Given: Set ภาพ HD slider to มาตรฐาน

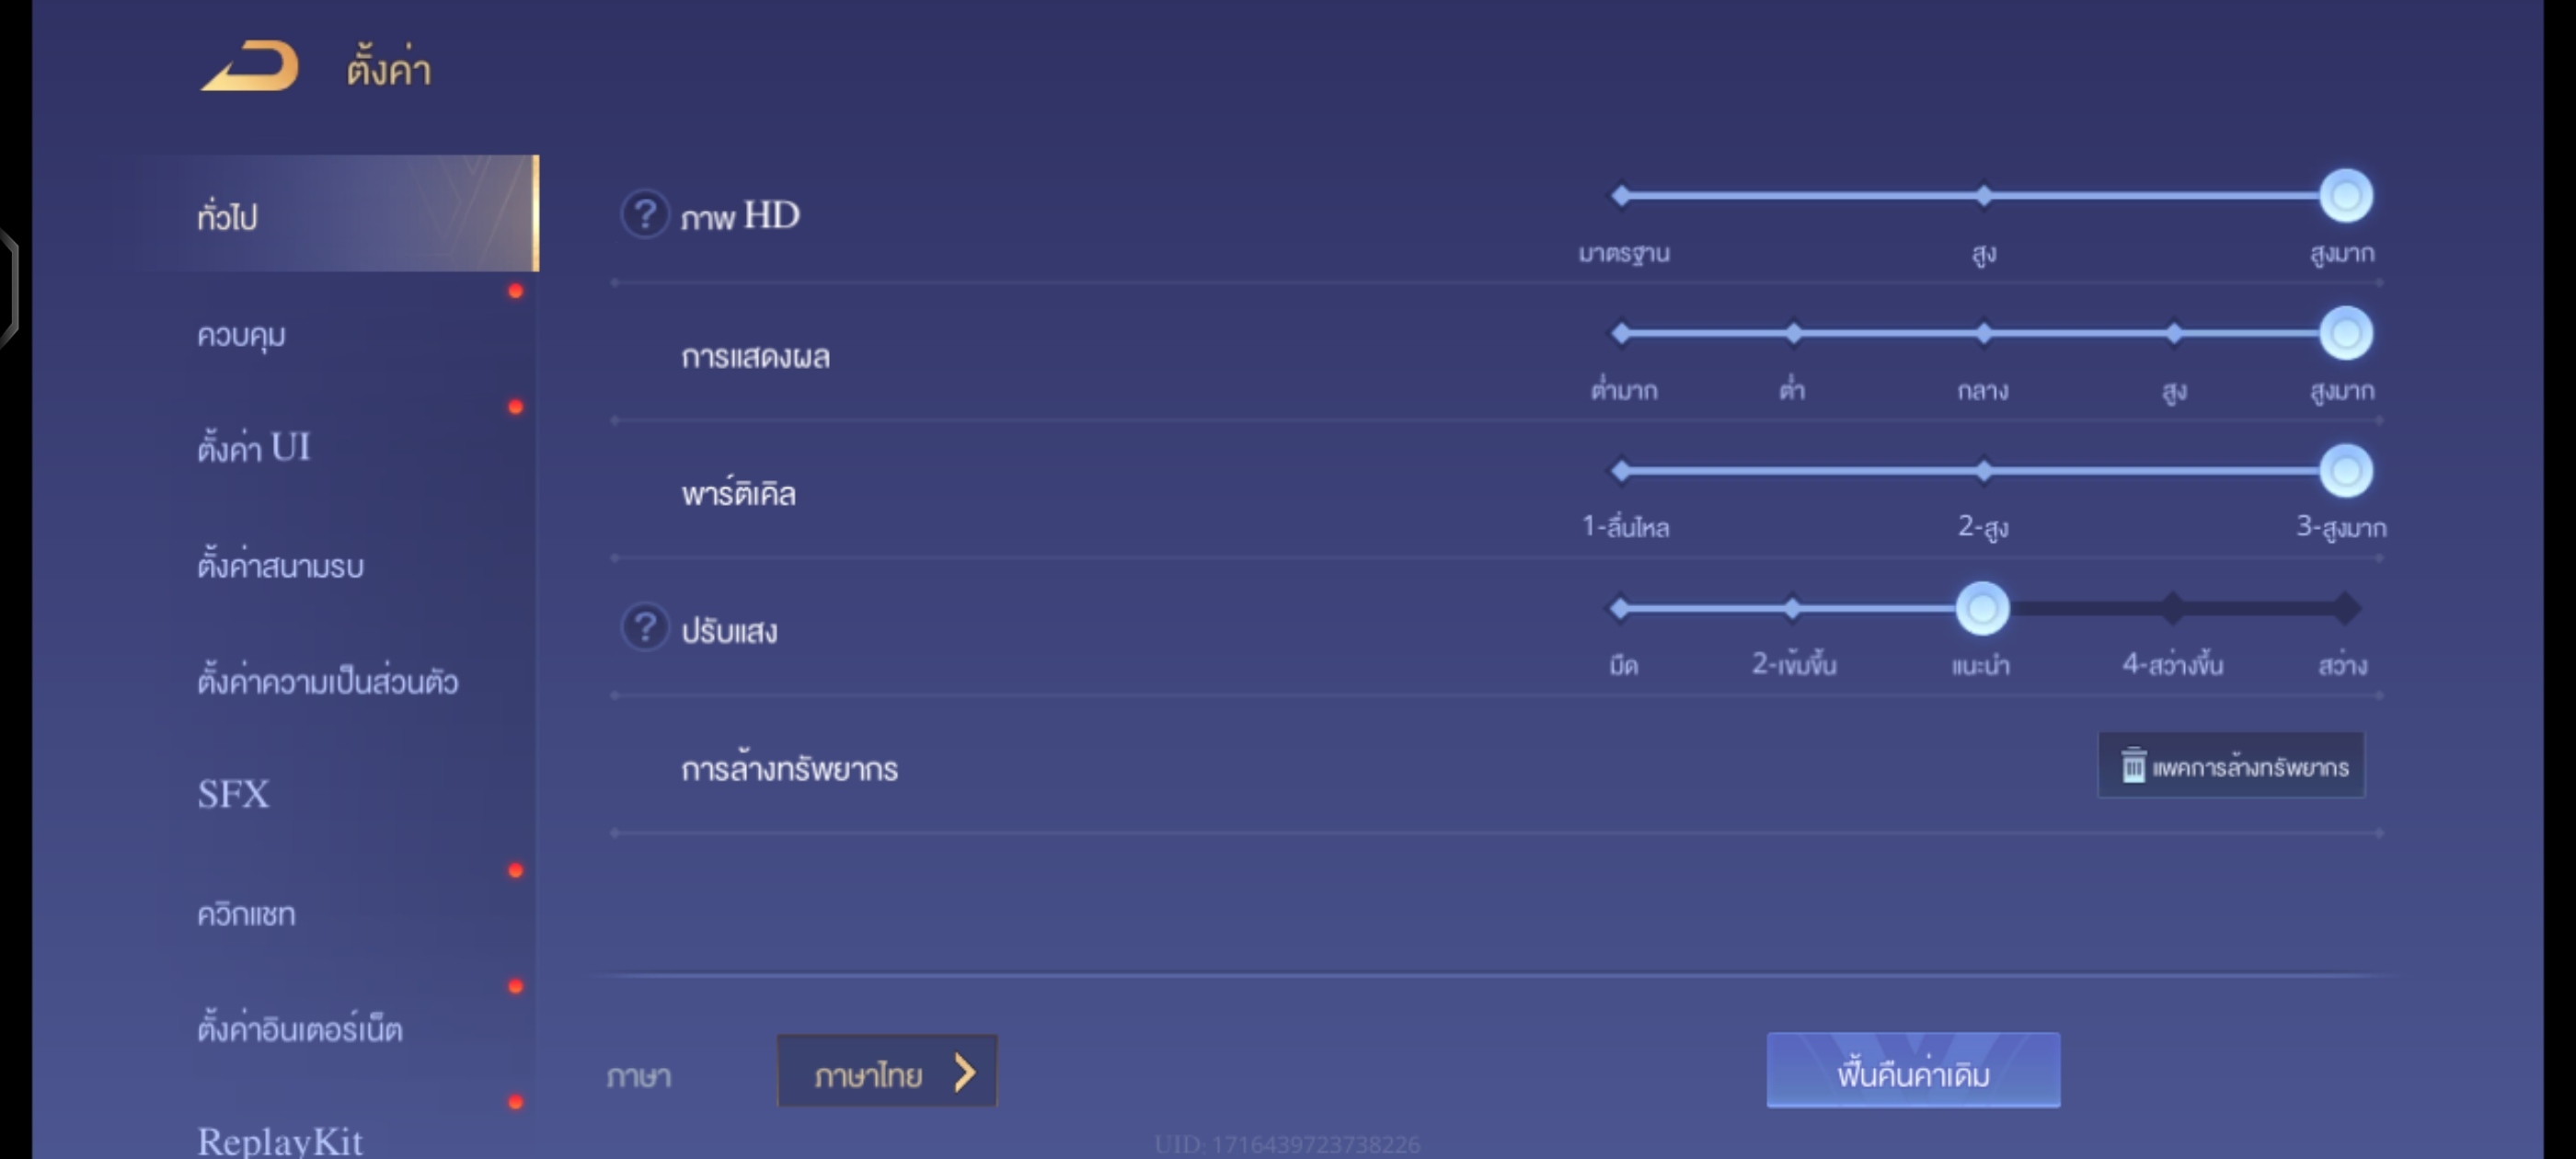Looking at the screenshot, I should click(x=1621, y=196).
